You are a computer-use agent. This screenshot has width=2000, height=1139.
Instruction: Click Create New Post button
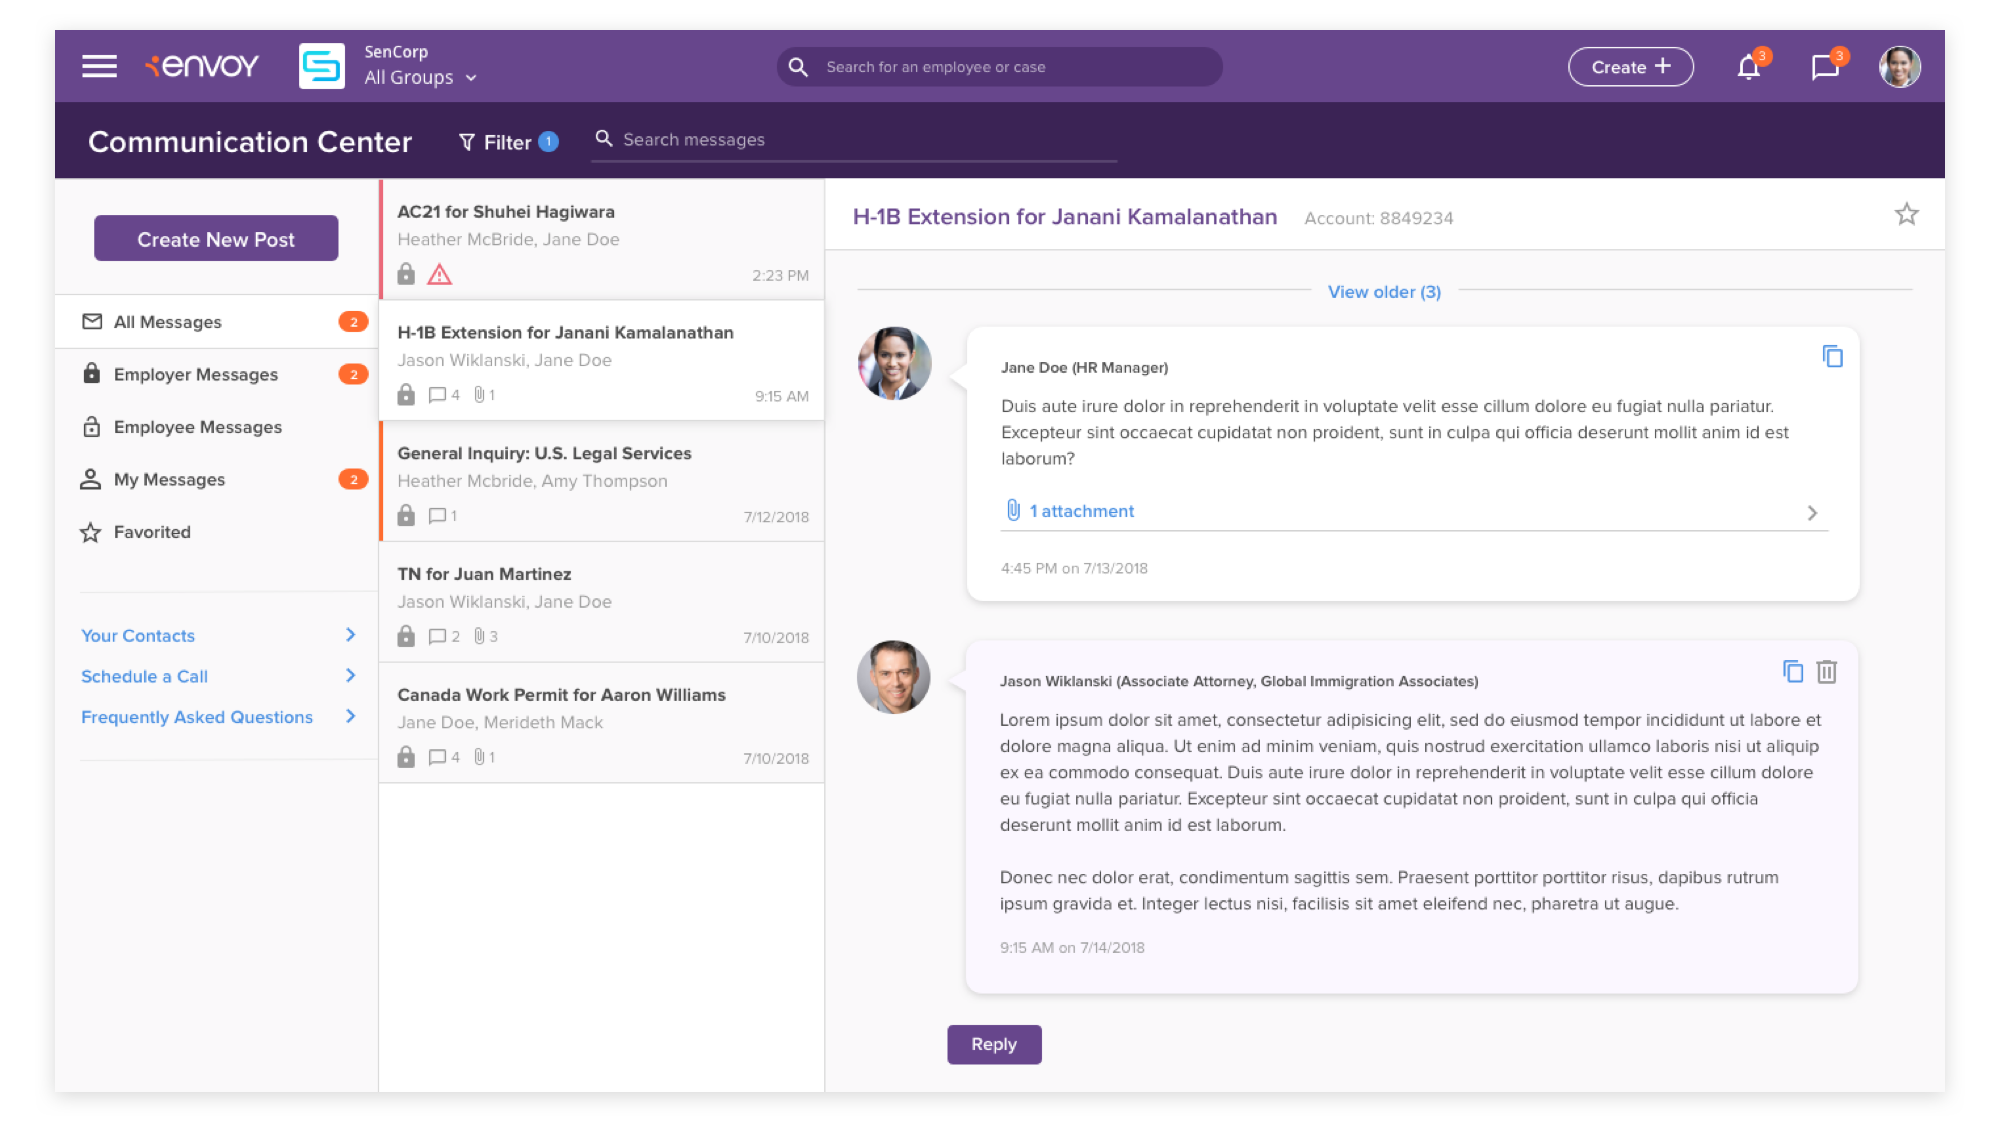click(216, 239)
